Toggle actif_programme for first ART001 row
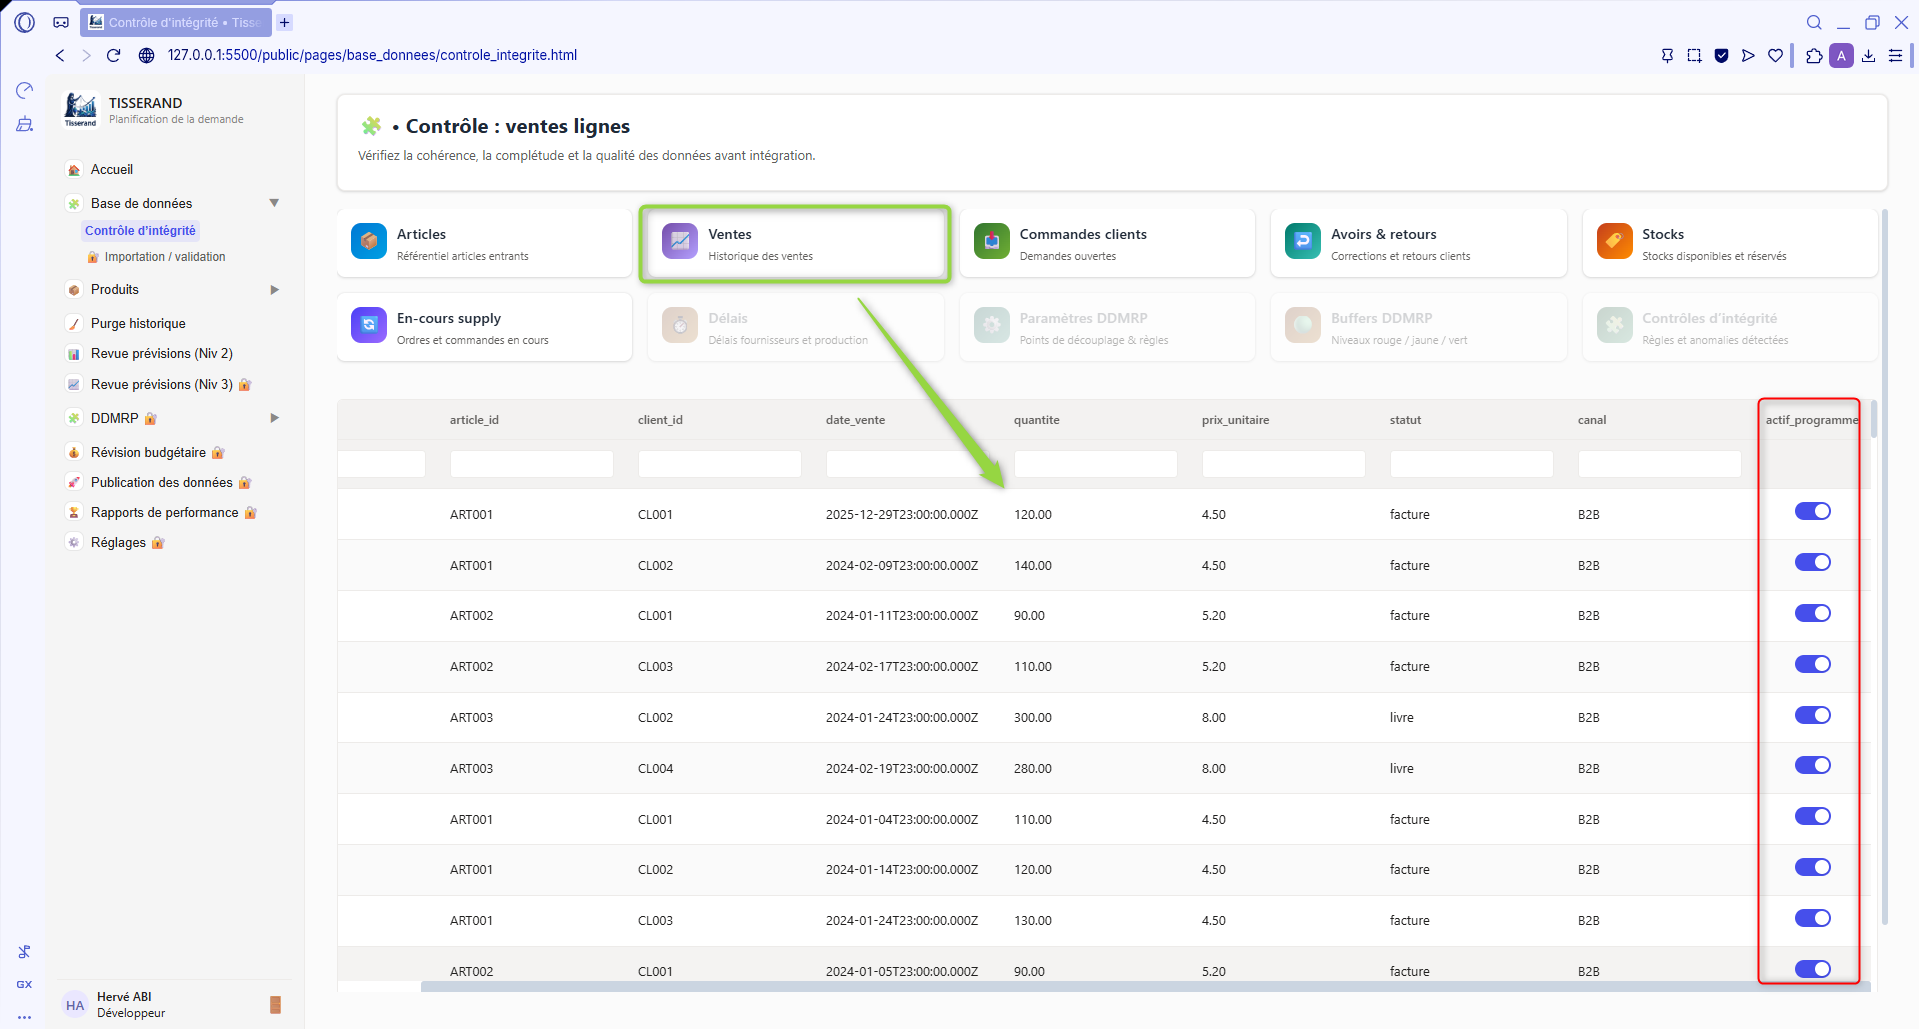The height and width of the screenshot is (1029, 1919). pos(1812,512)
